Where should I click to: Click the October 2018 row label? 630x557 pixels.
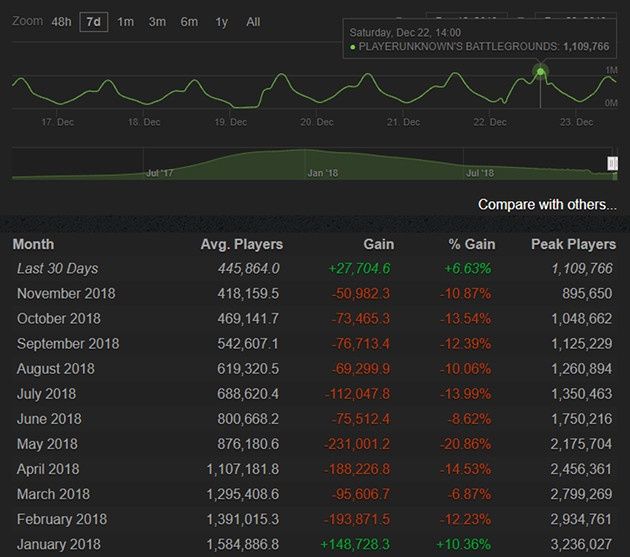[x=59, y=319]
